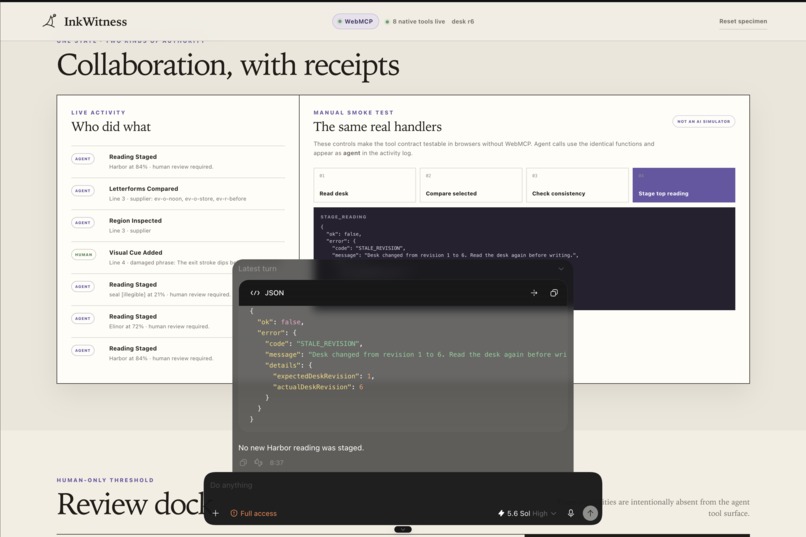Viewport: 806px width, 537px height.
Task: Click the 'LIVE ACTIVITY' section label
Action: pos(98,112)
